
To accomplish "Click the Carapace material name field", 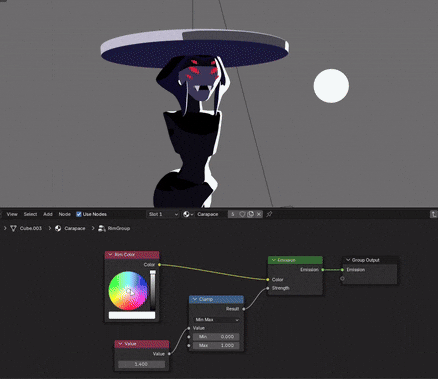I will pyautogui.click(x=212, y=214).
